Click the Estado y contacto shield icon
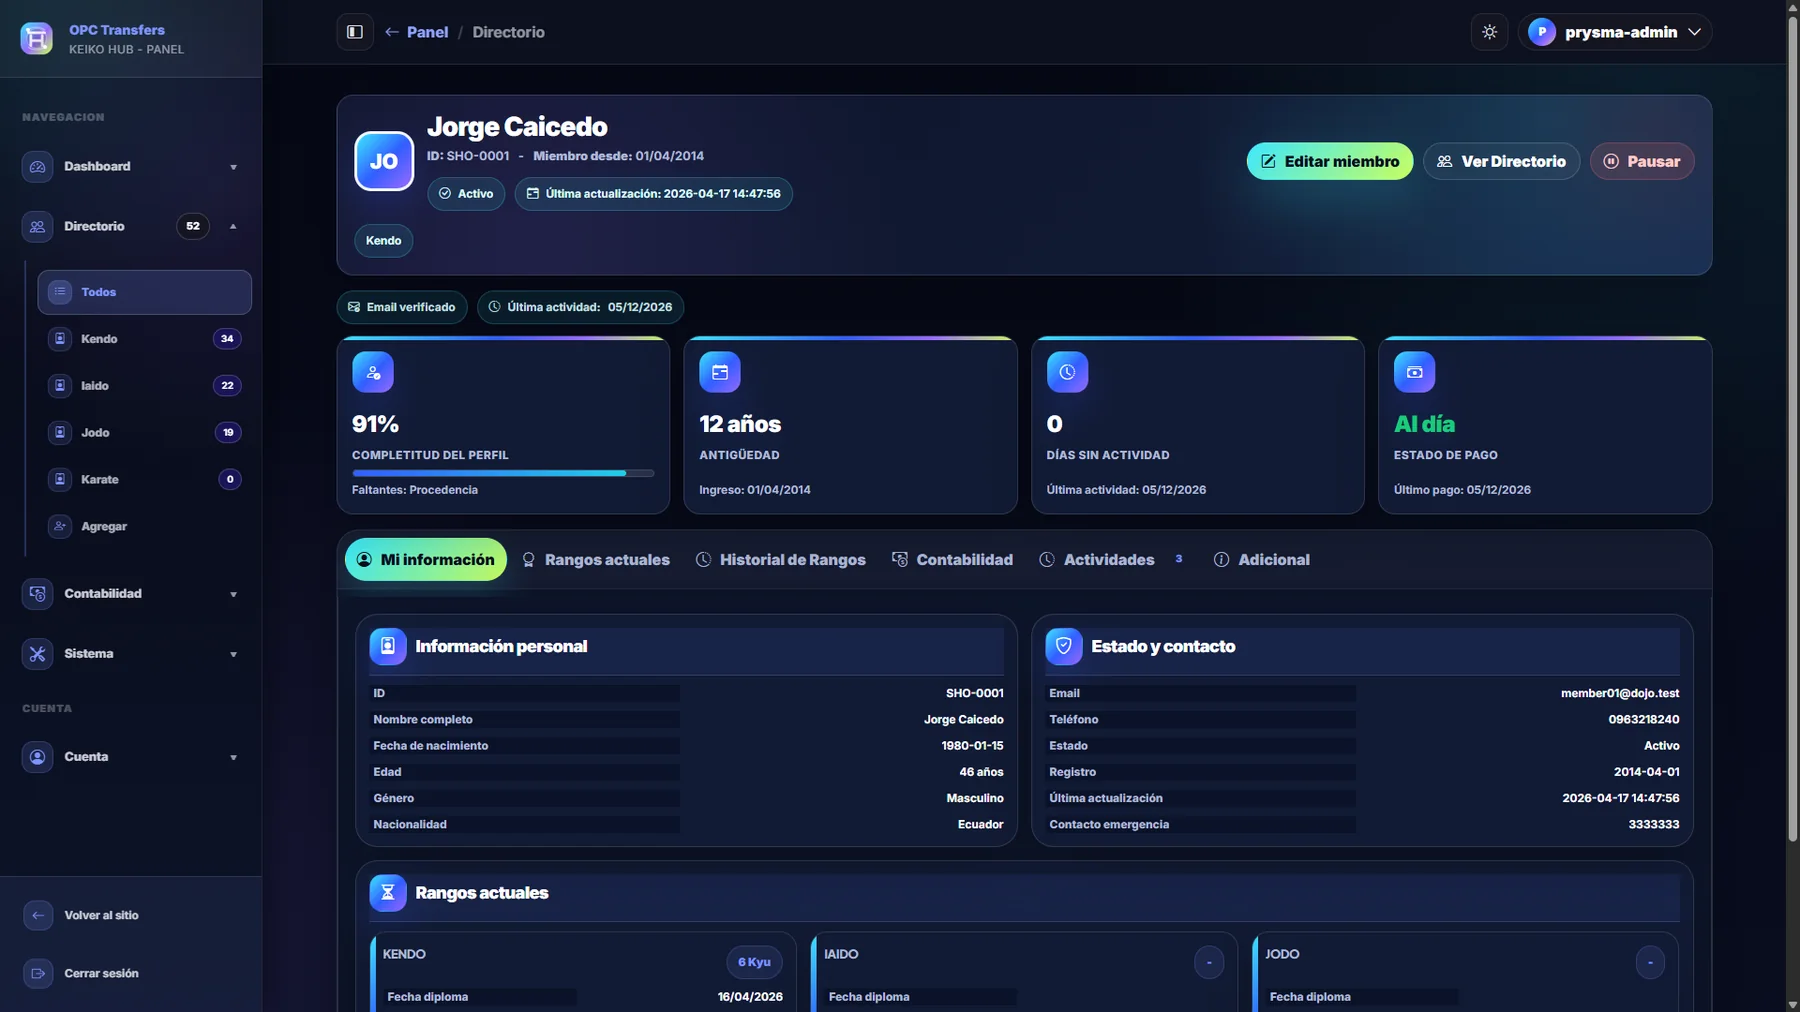Viewport: 1800px width, 1012px height. click(x=1064, y=646)
